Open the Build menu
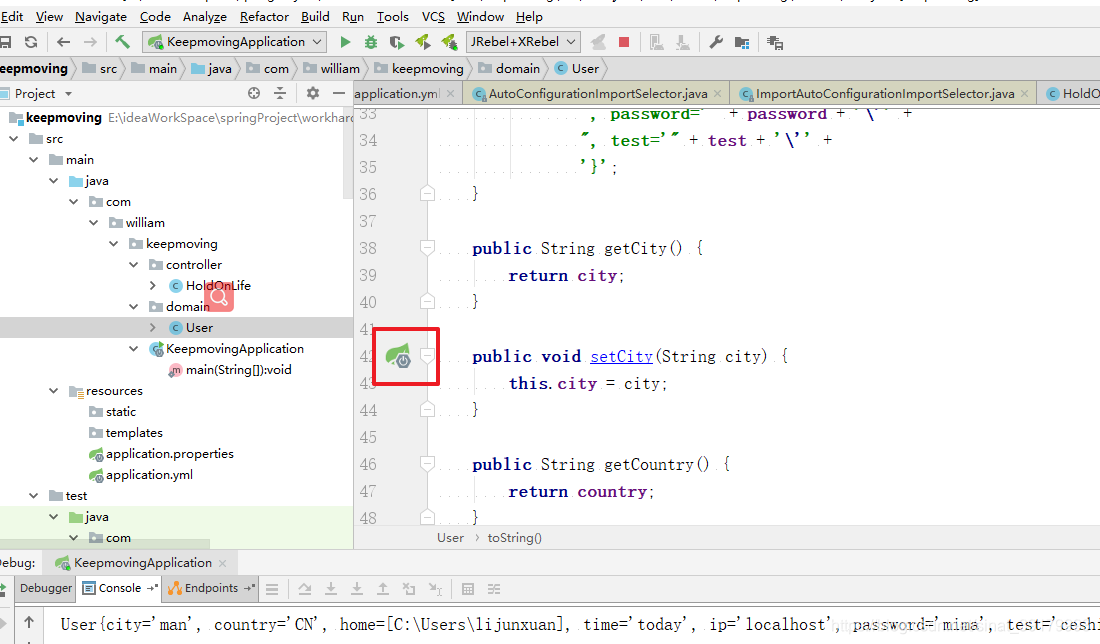Screen dimensions: 1100x644 315,17
